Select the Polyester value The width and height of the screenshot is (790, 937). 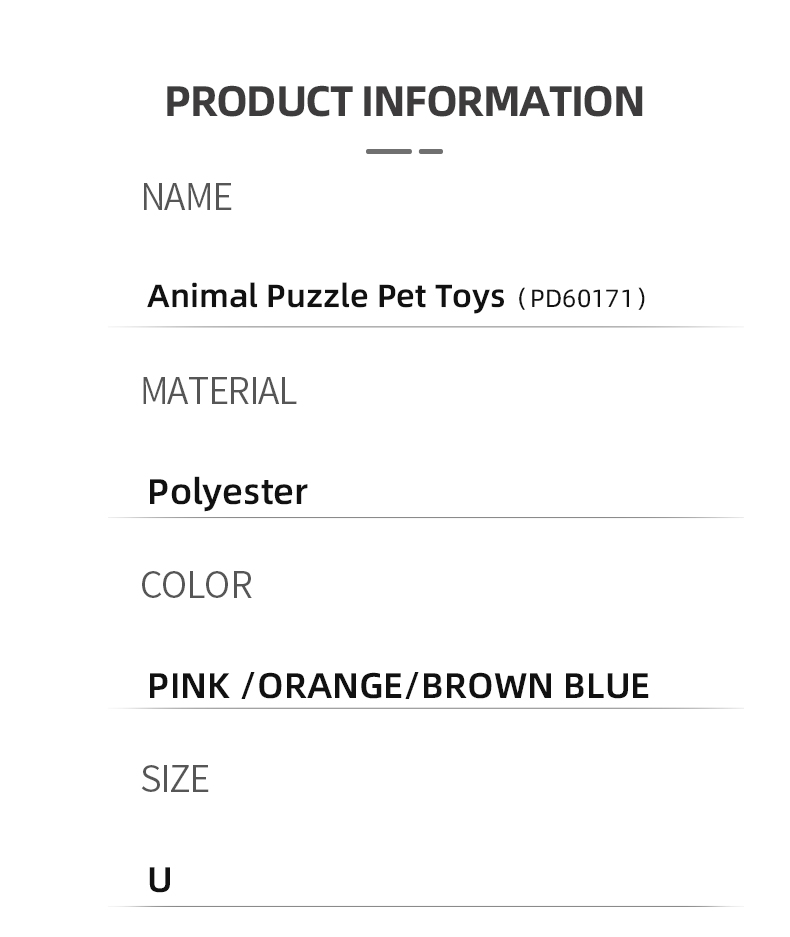point(228,492)
